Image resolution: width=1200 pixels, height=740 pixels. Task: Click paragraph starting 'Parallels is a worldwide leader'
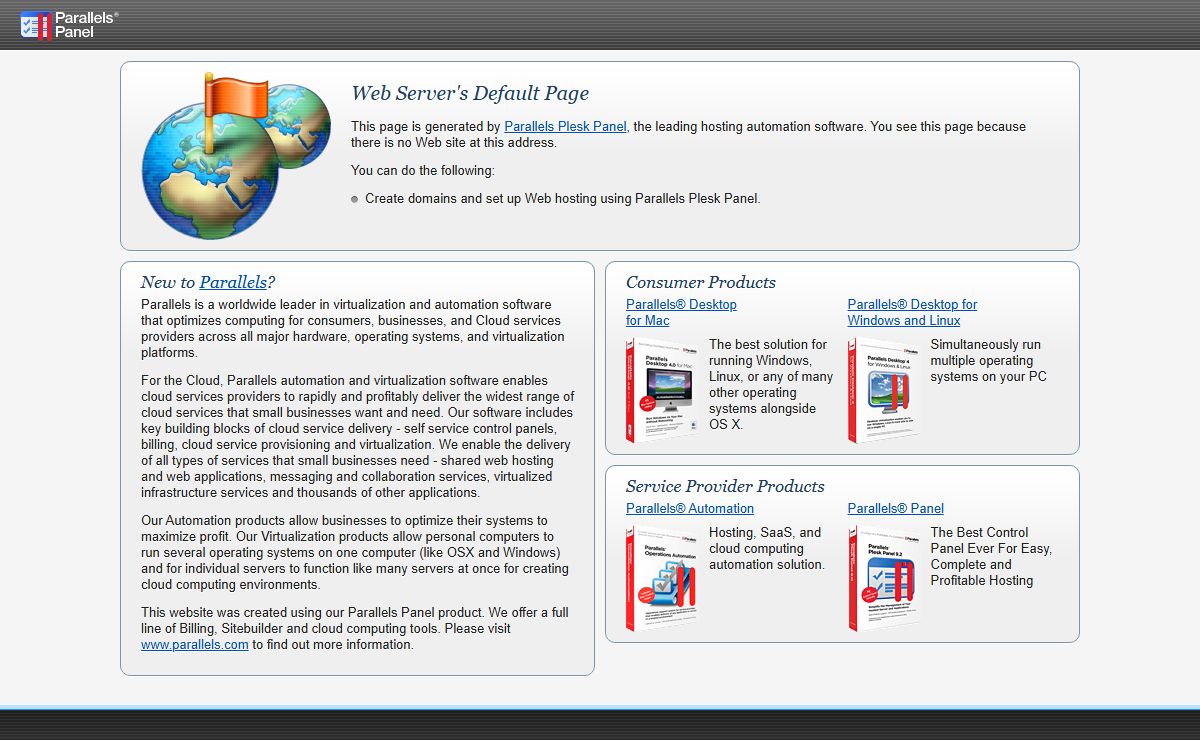(353, 328)
